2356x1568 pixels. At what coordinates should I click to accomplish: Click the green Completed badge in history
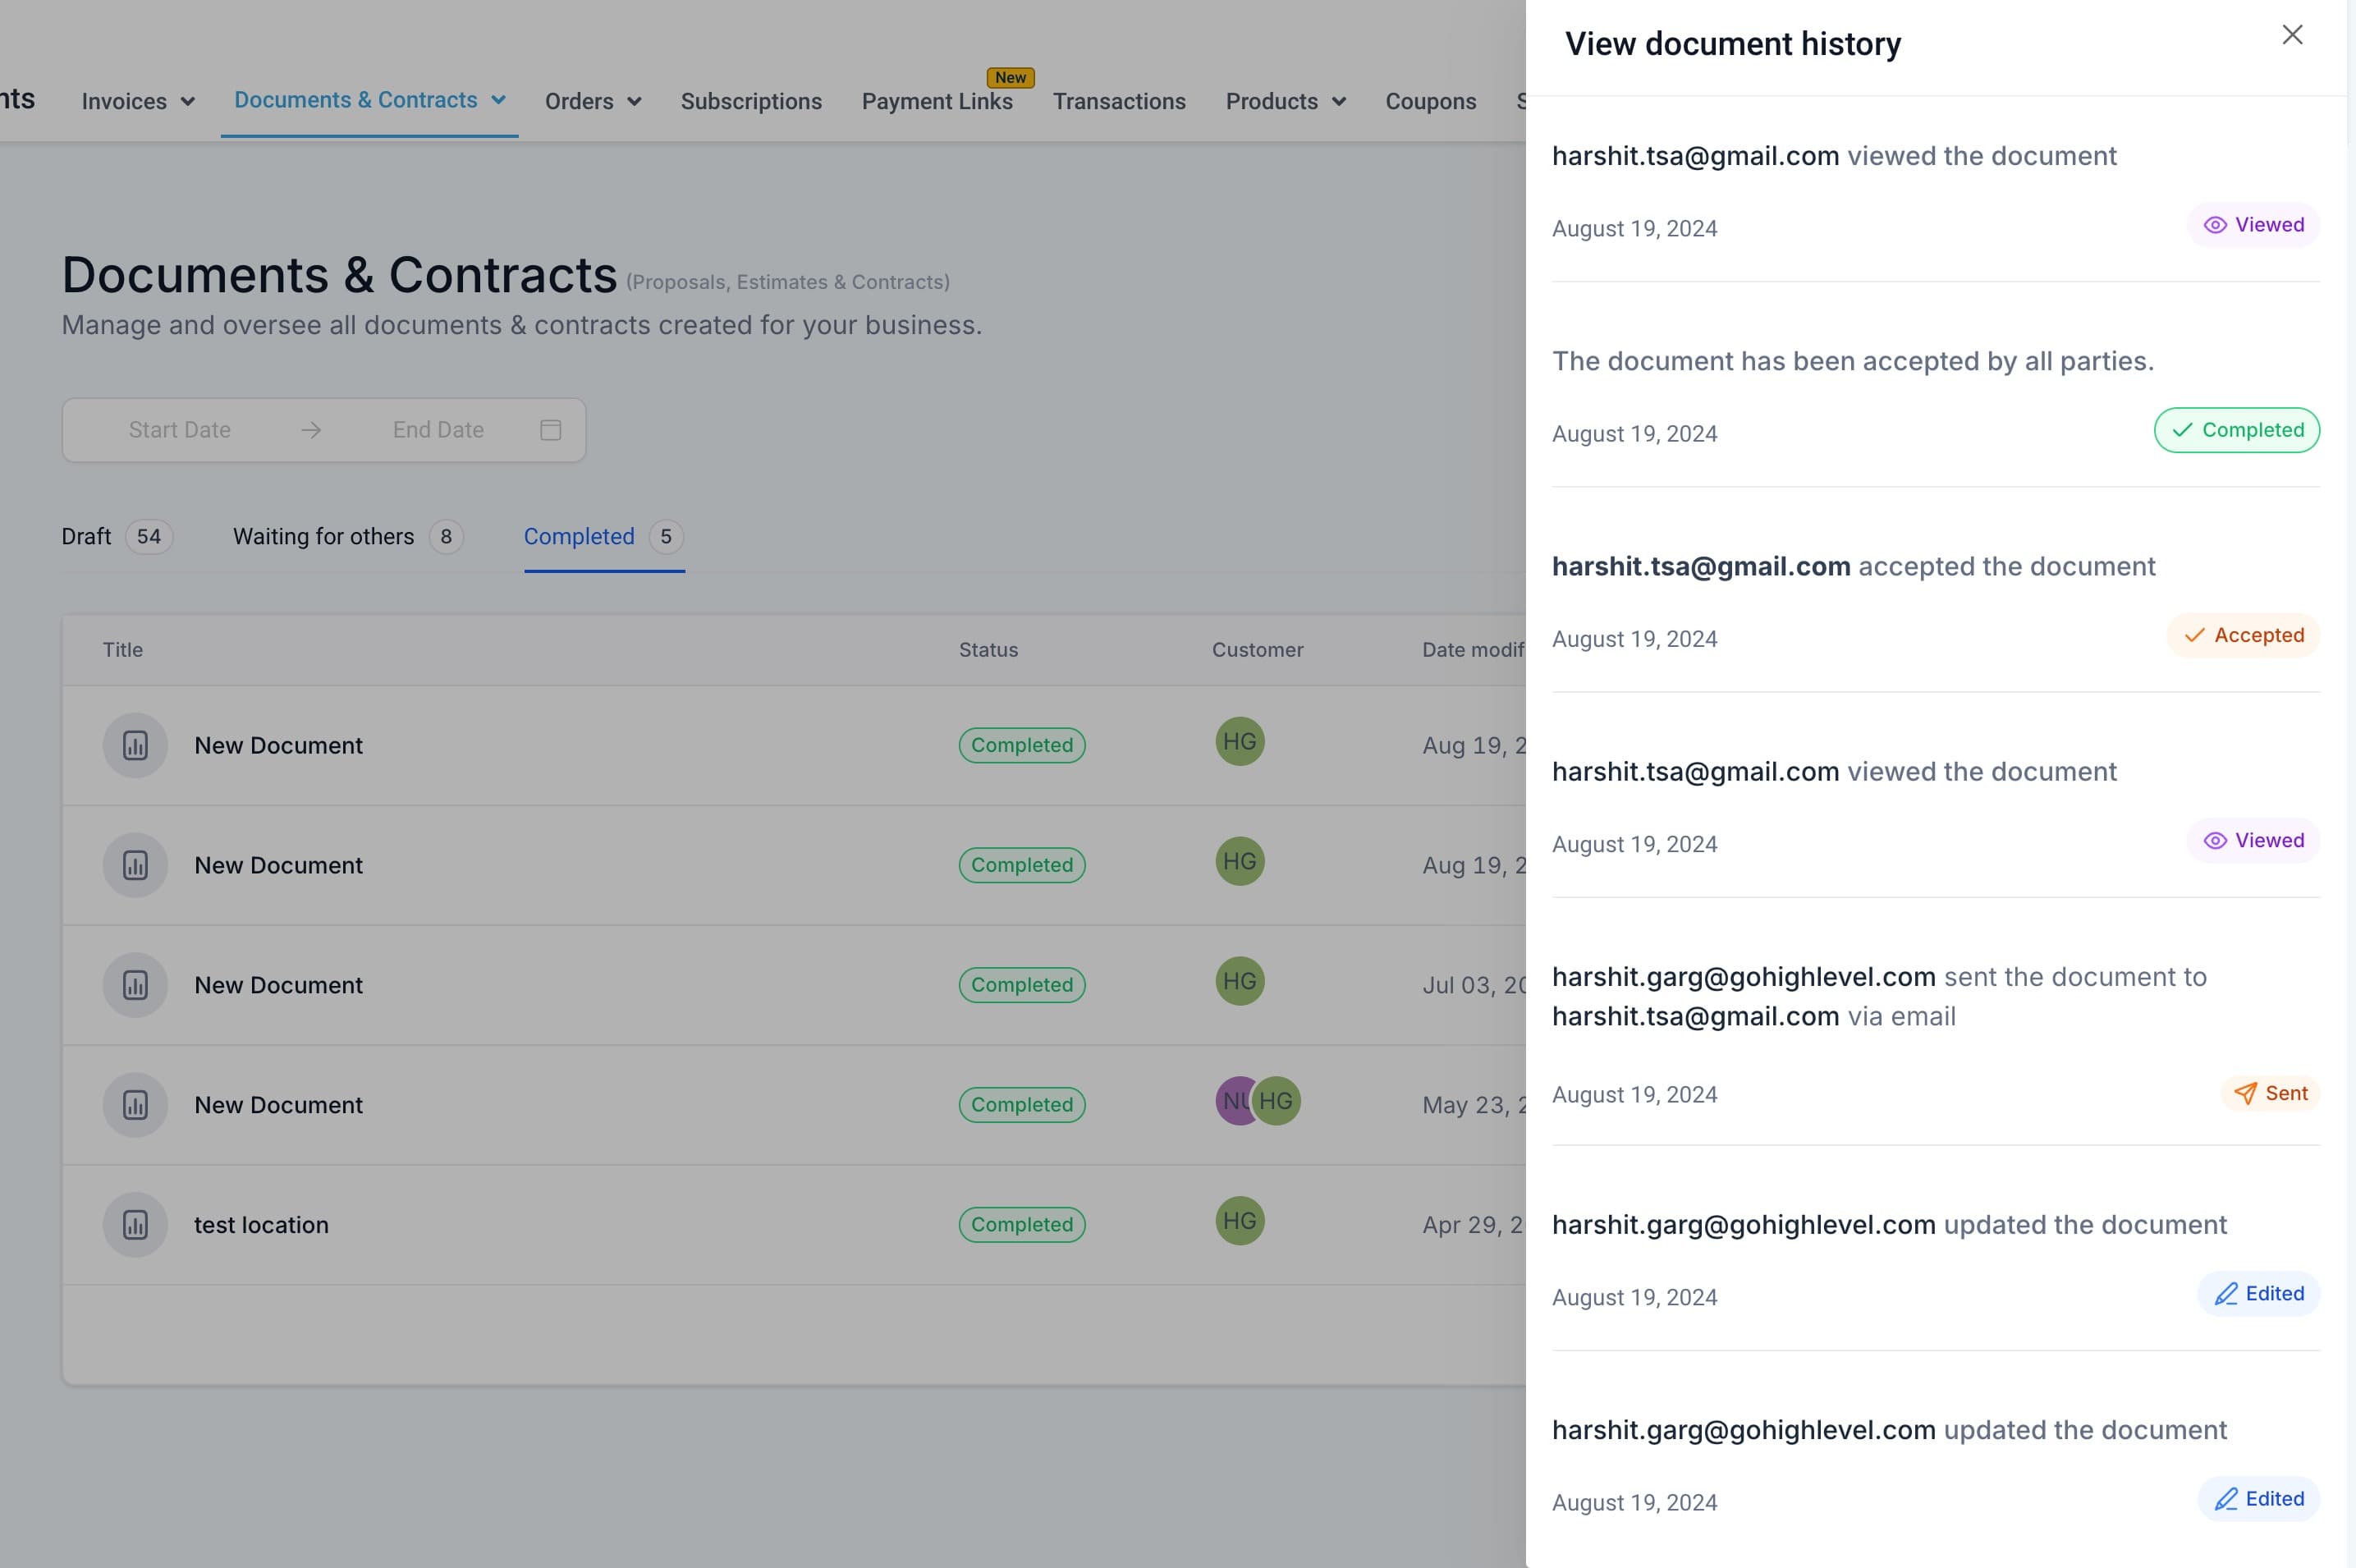click(2237, 430)
